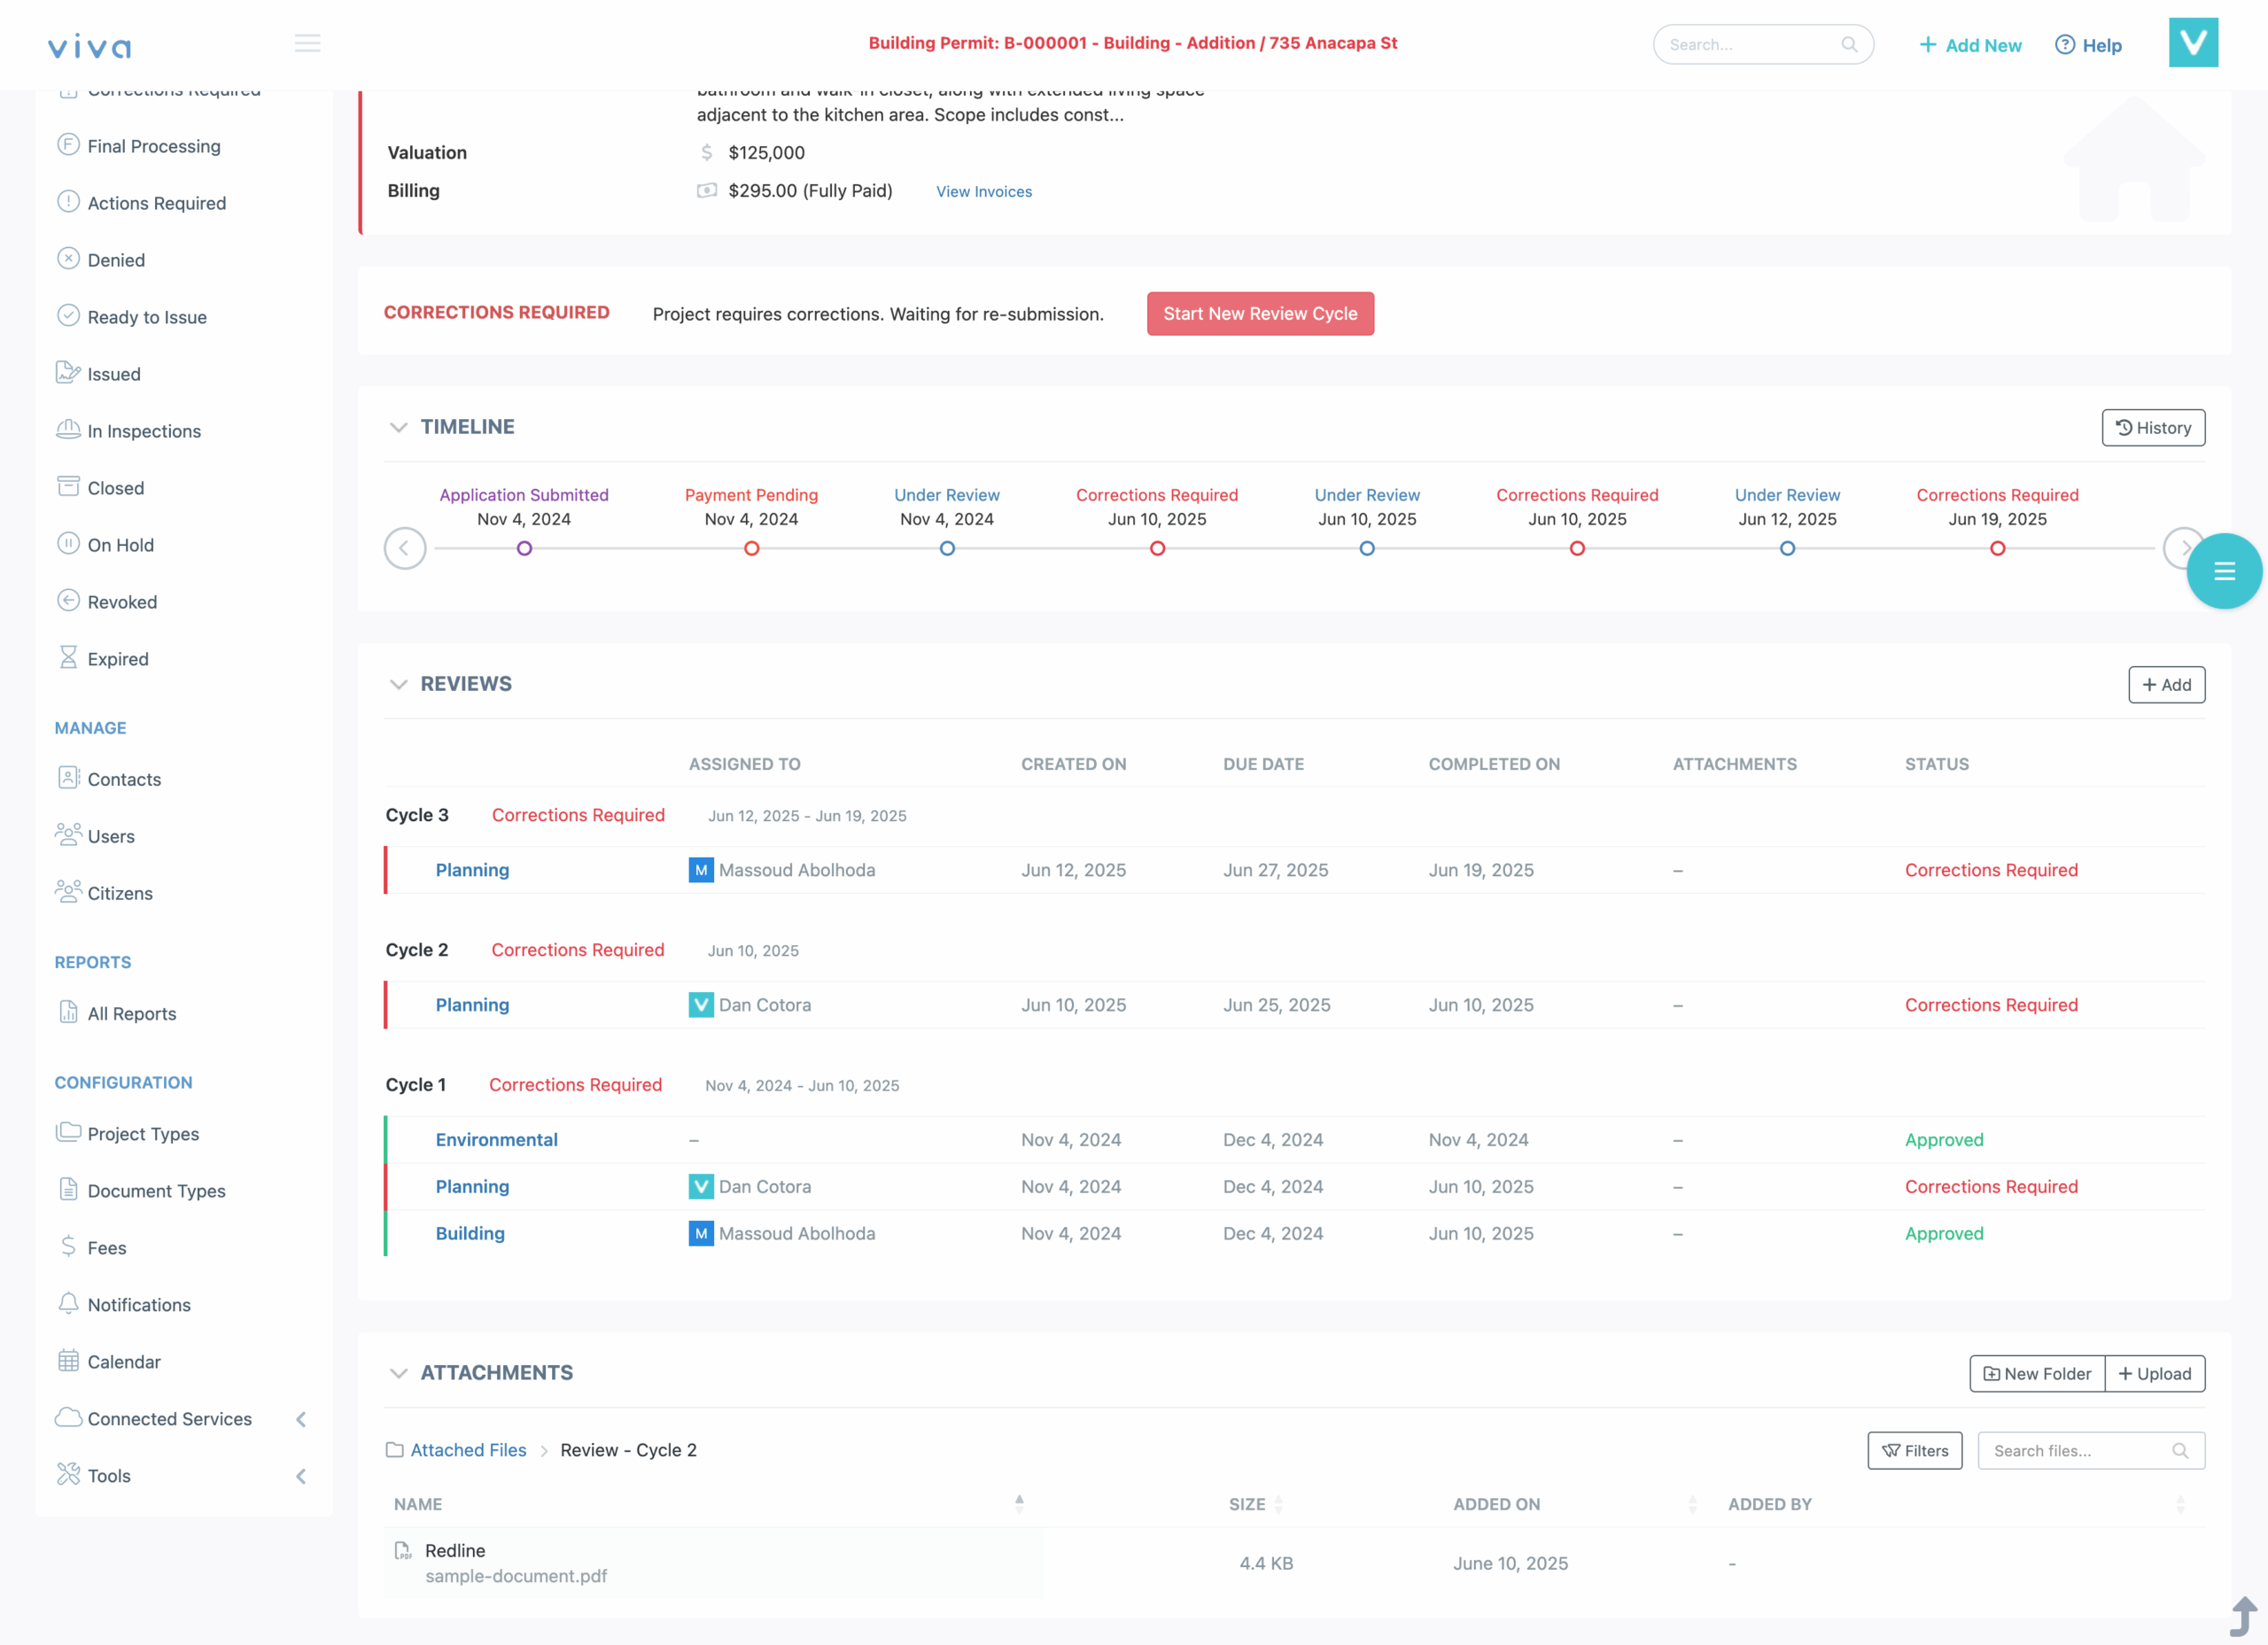The image size is (2268, 1645).
Task: Click the teal floating menu button
Action: 2223,571
